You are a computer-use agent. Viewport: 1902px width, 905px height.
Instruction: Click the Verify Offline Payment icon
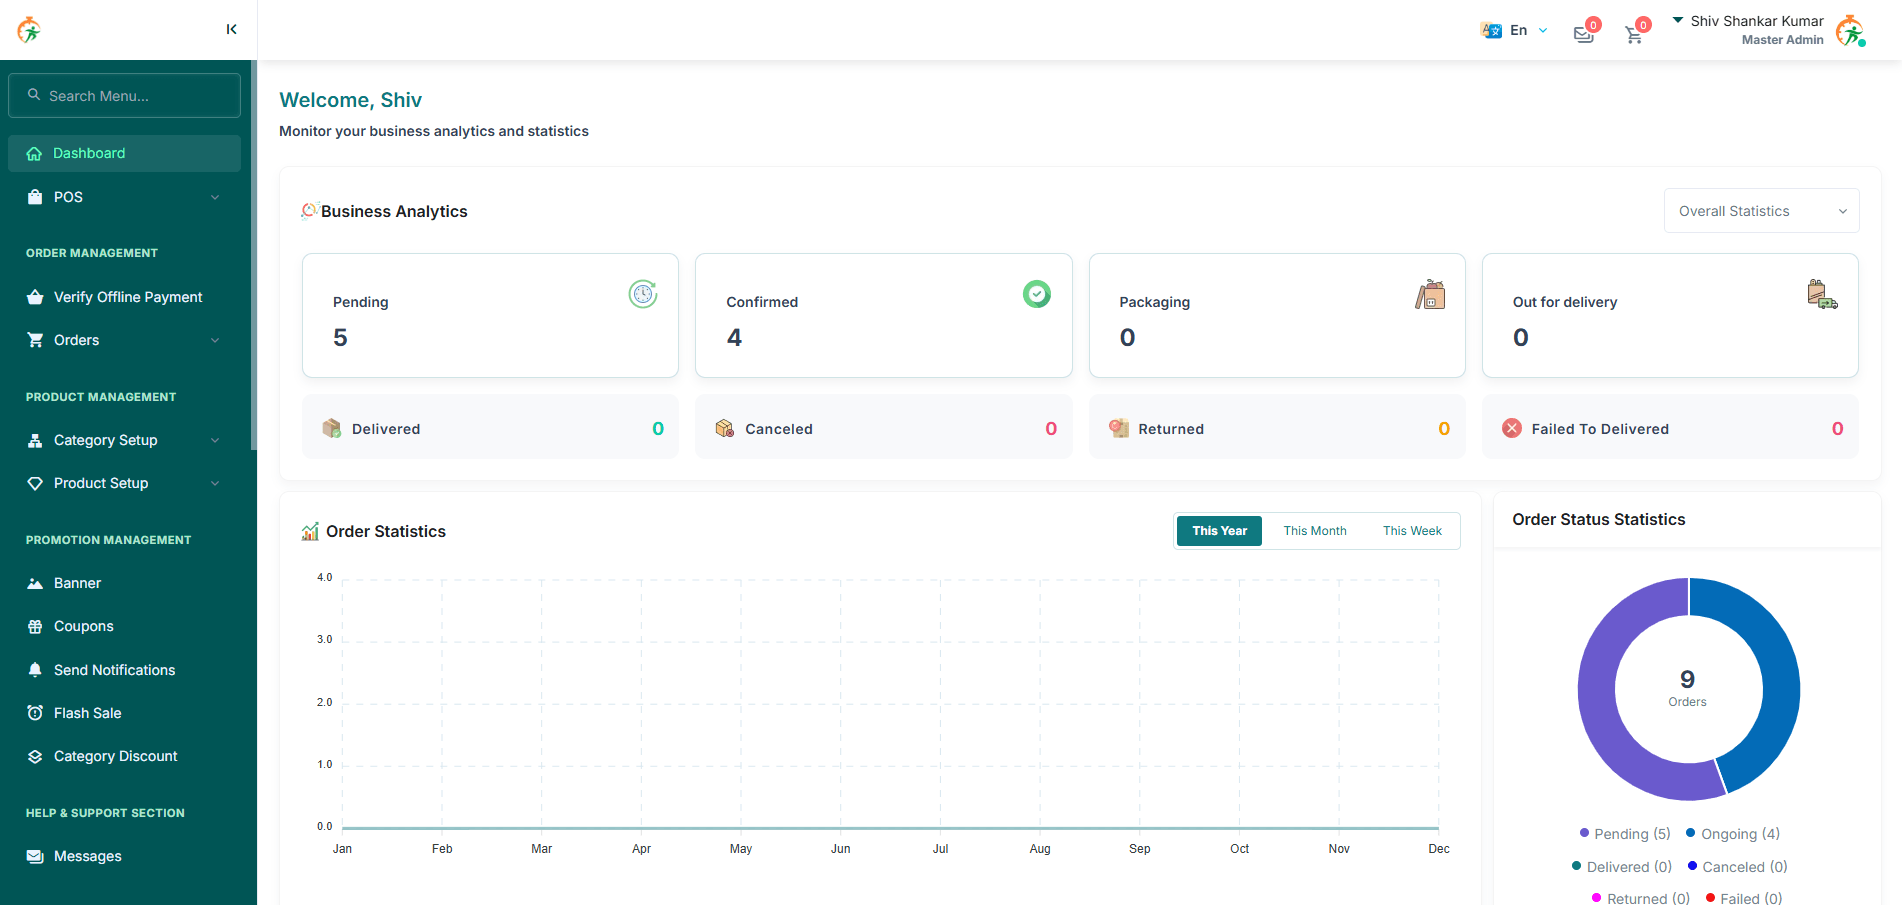click(x=35, y=296)
